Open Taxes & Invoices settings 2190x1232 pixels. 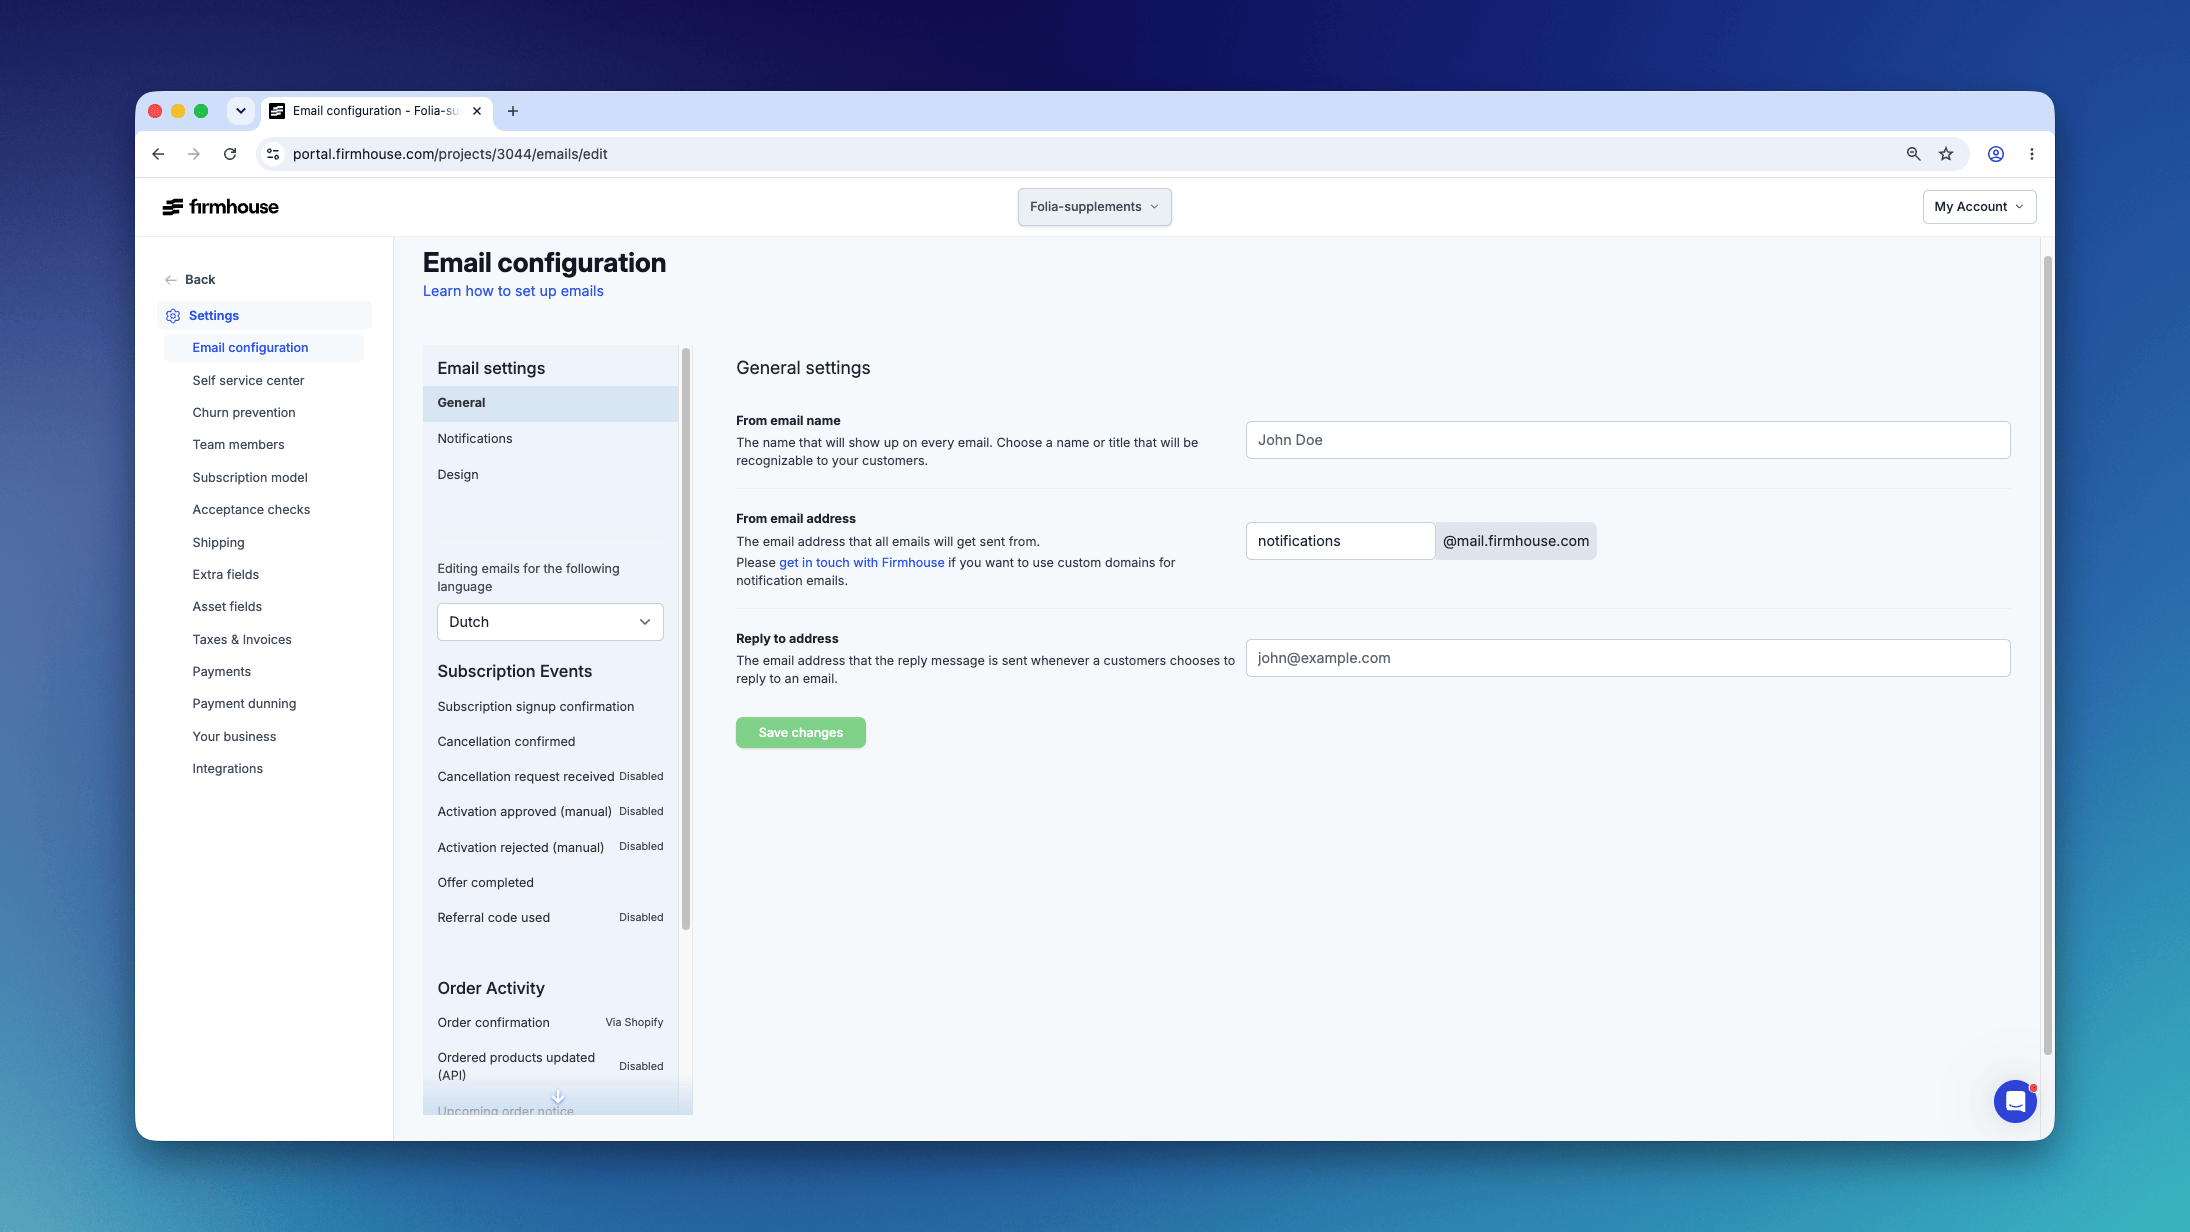(242, 640)
